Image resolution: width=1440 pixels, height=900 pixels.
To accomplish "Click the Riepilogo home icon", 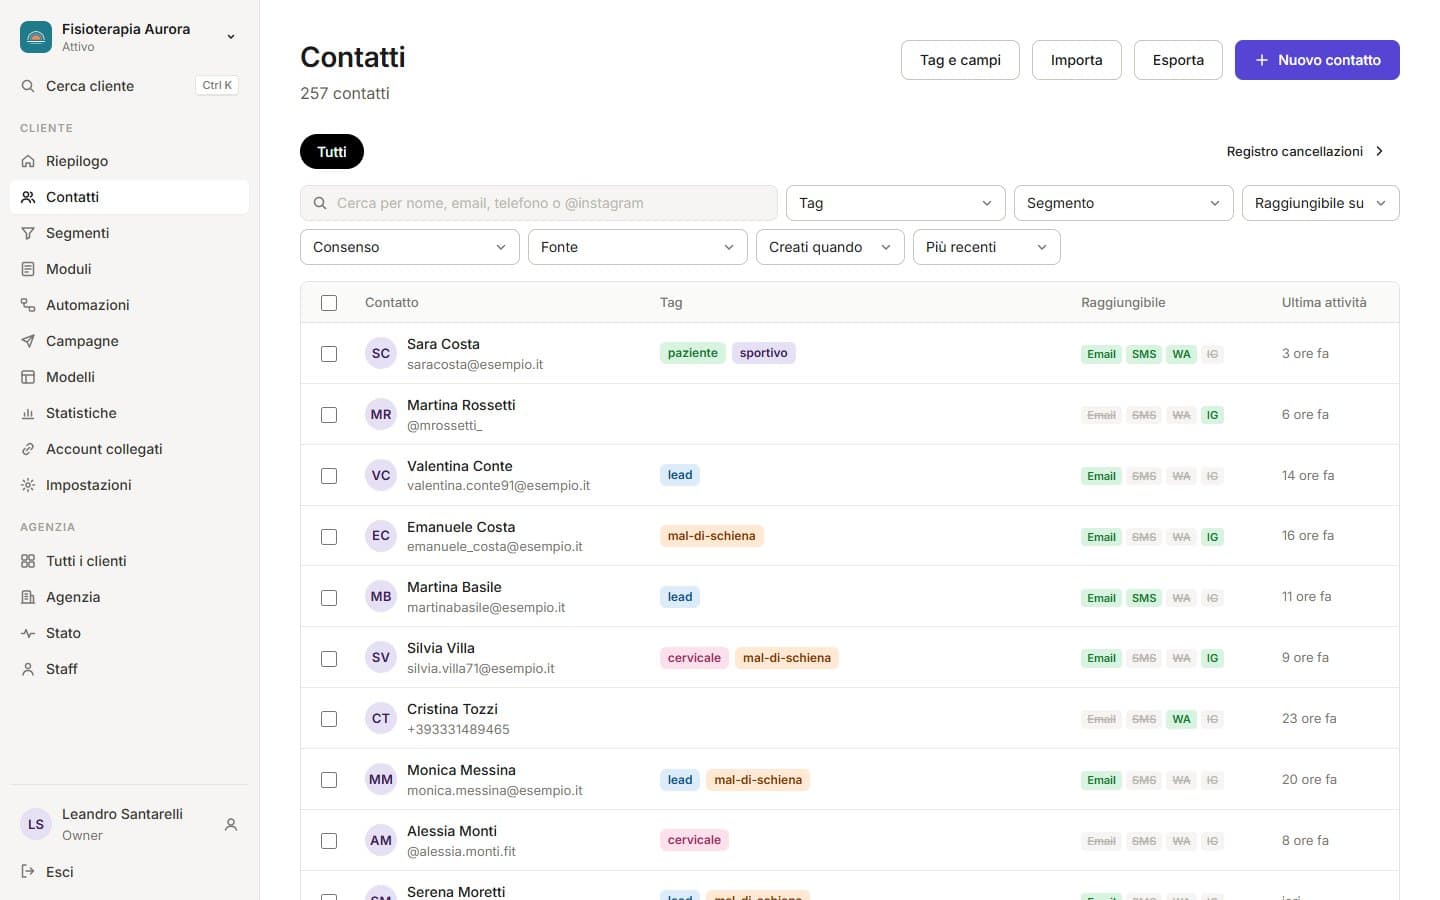I will pos(28,161).
